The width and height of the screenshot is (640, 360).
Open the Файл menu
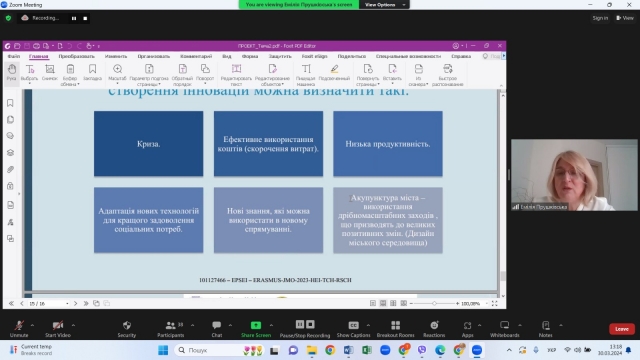point(13,56)
